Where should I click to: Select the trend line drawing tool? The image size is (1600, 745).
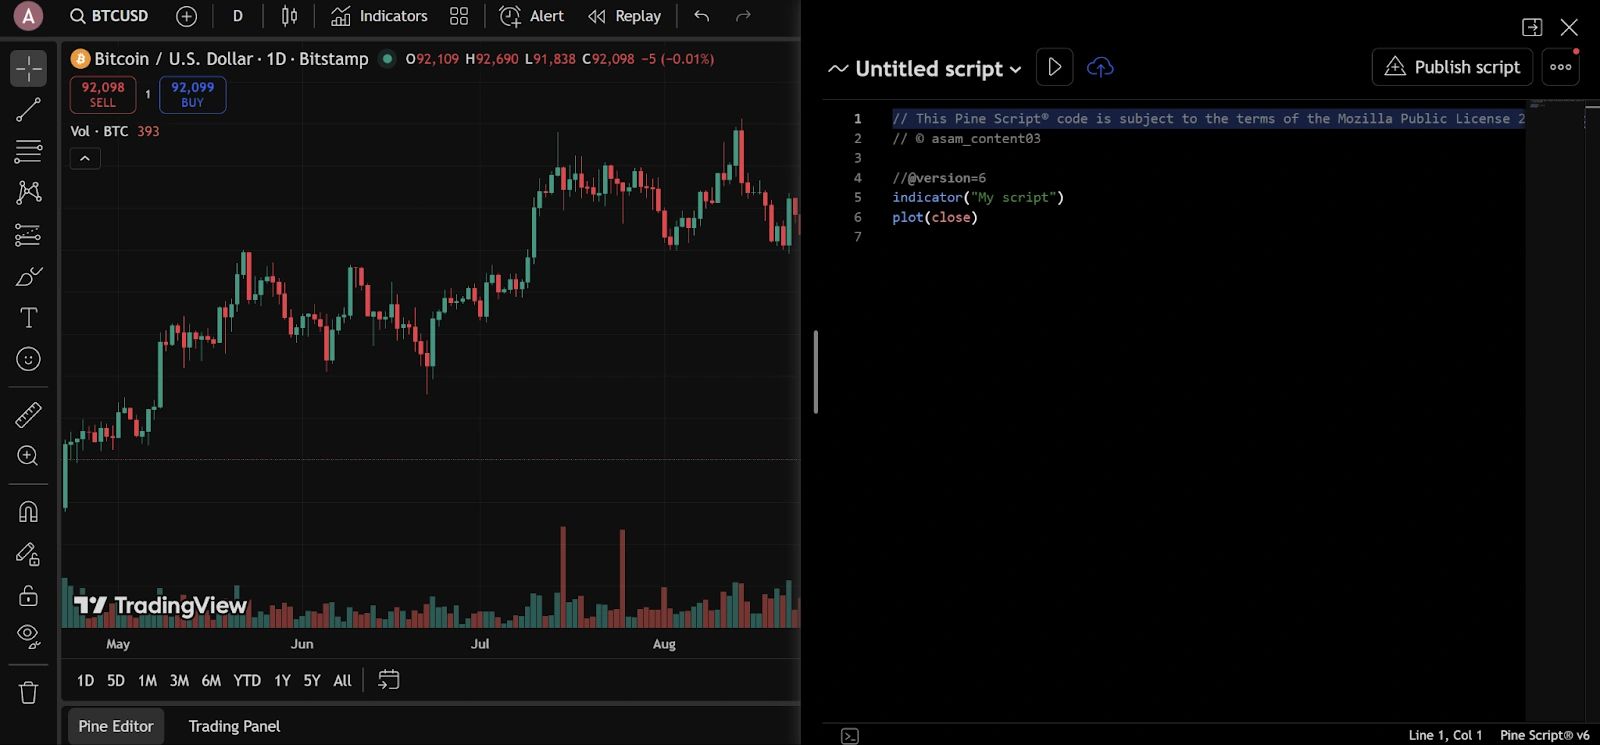[28, 110]
